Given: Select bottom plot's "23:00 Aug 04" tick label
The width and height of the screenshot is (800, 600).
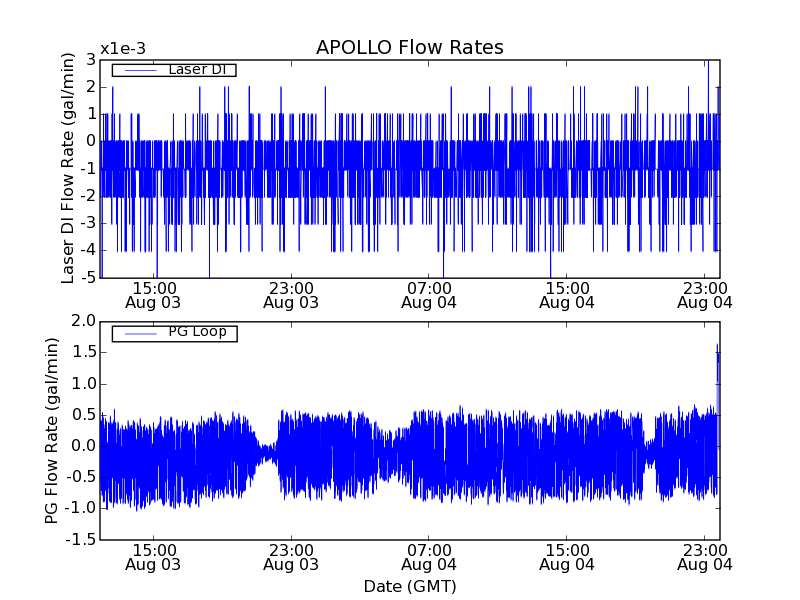Looking at the screenshot, I should [x=705, y=557].
